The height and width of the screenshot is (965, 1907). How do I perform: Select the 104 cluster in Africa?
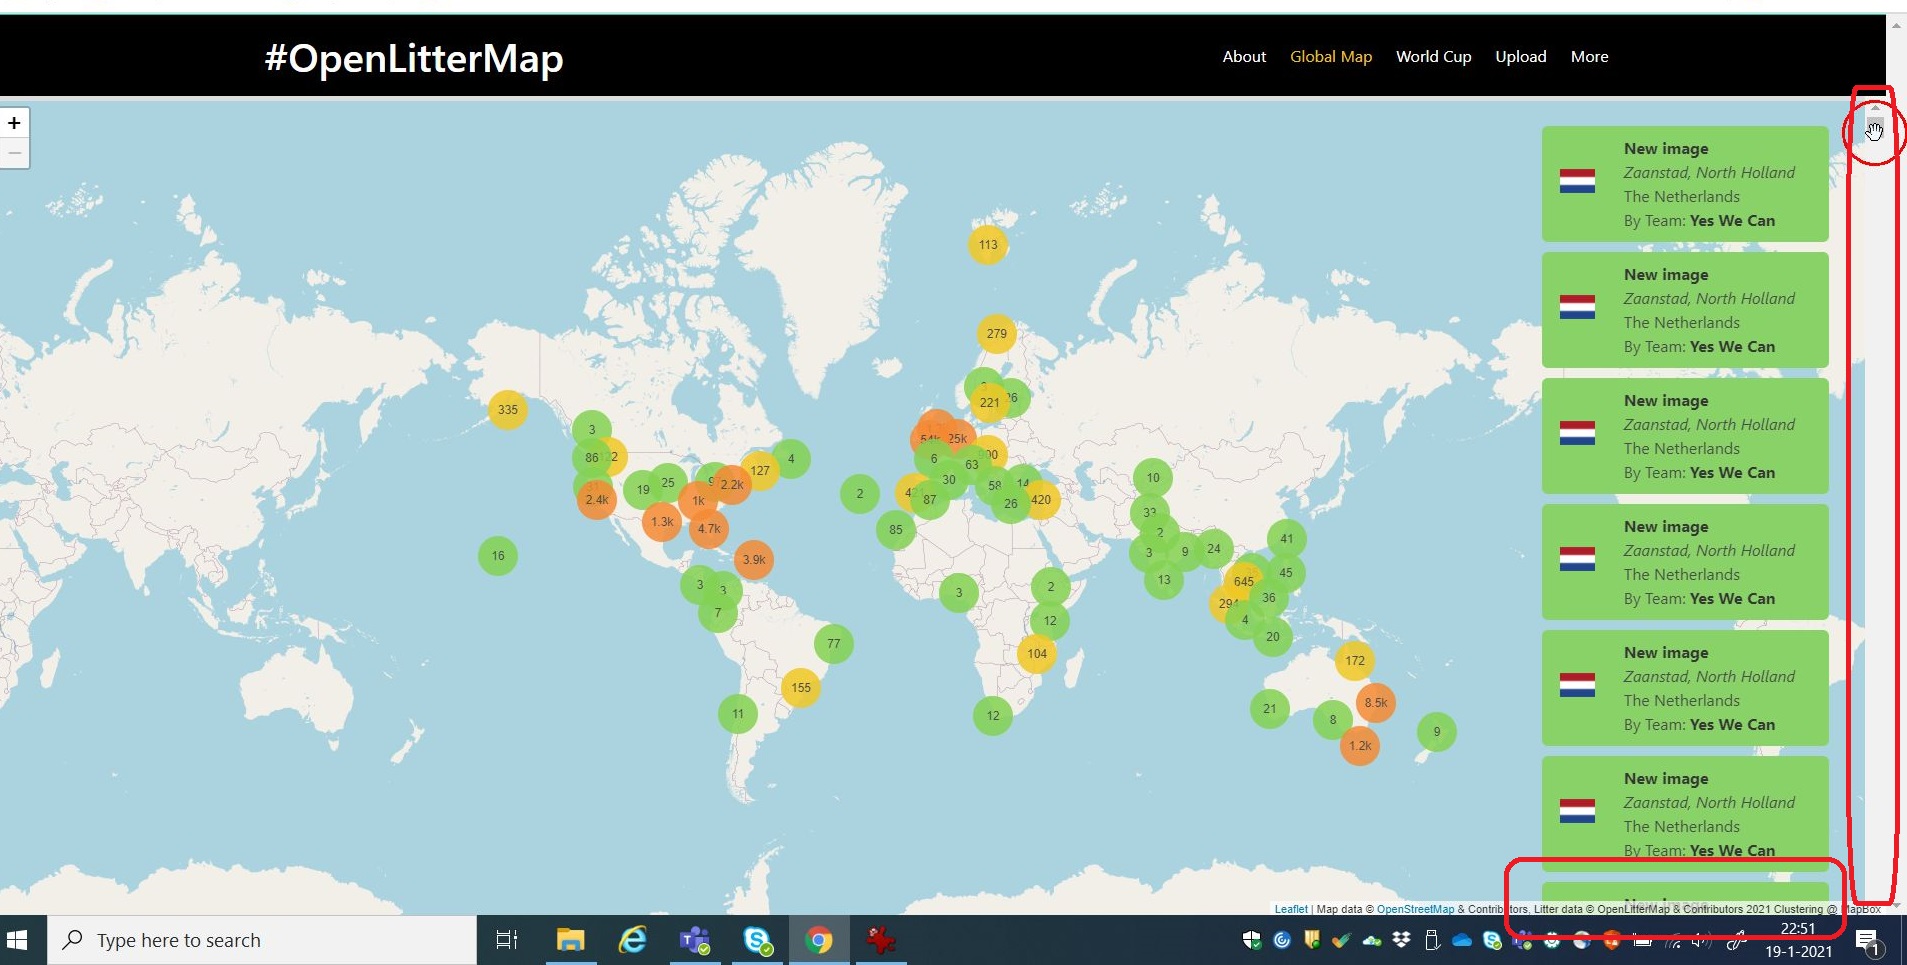click(1037, 654)
